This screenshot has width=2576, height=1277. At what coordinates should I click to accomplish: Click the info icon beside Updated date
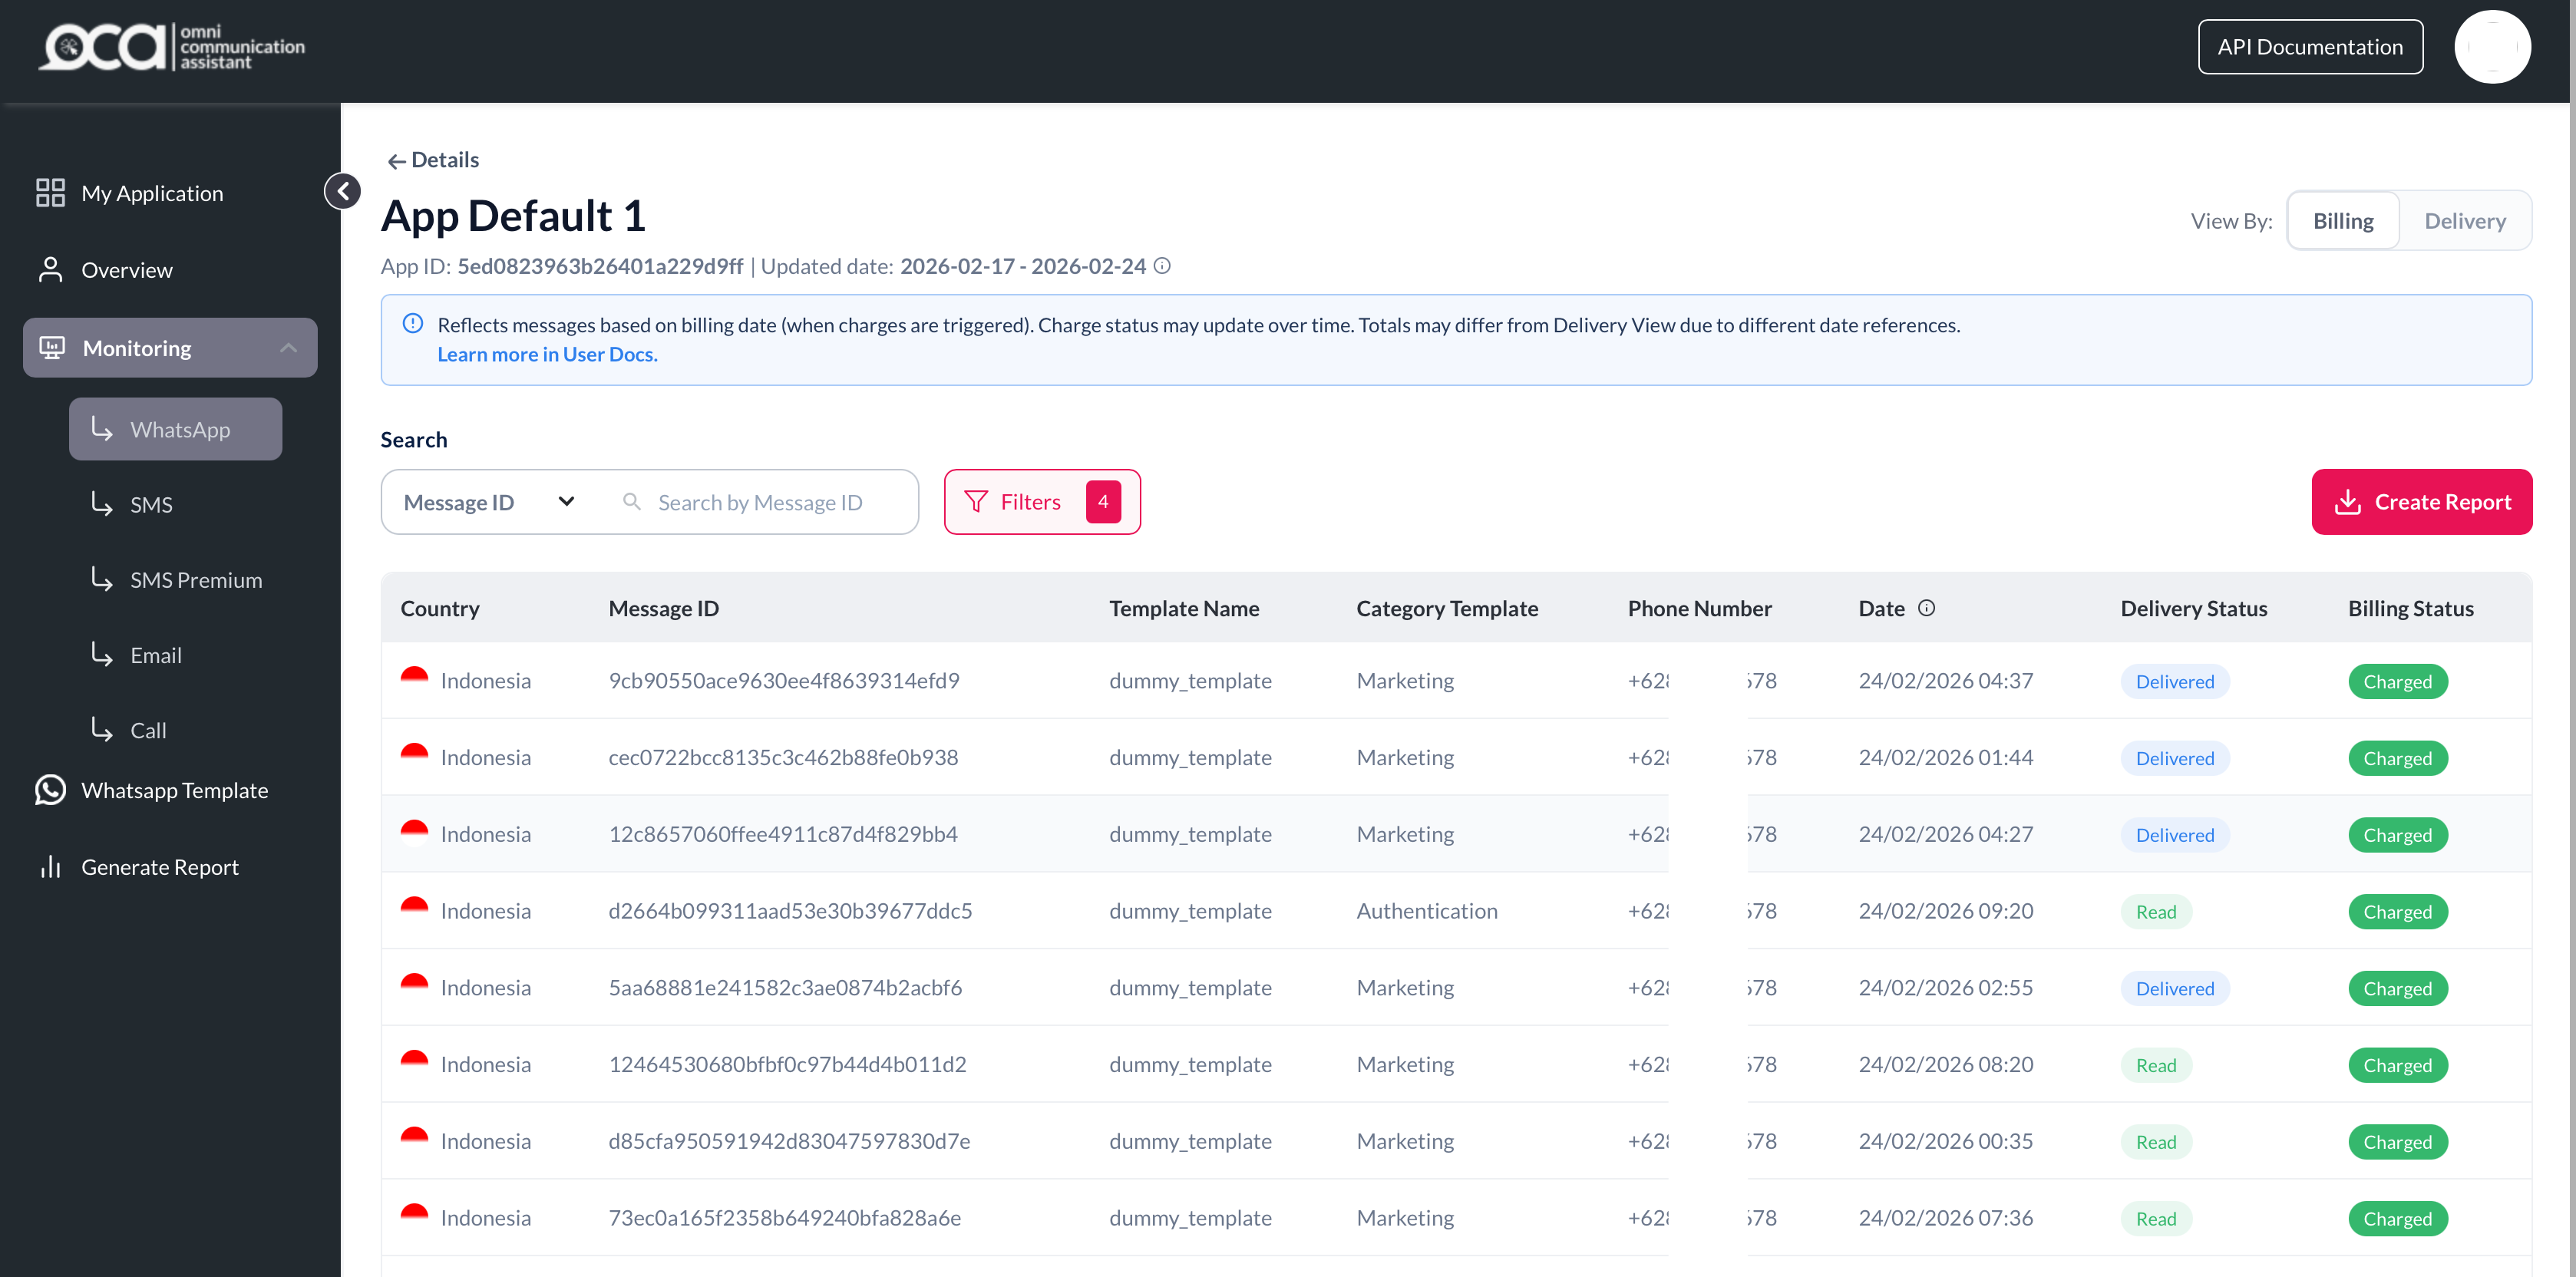click(x=1162, y=266)
